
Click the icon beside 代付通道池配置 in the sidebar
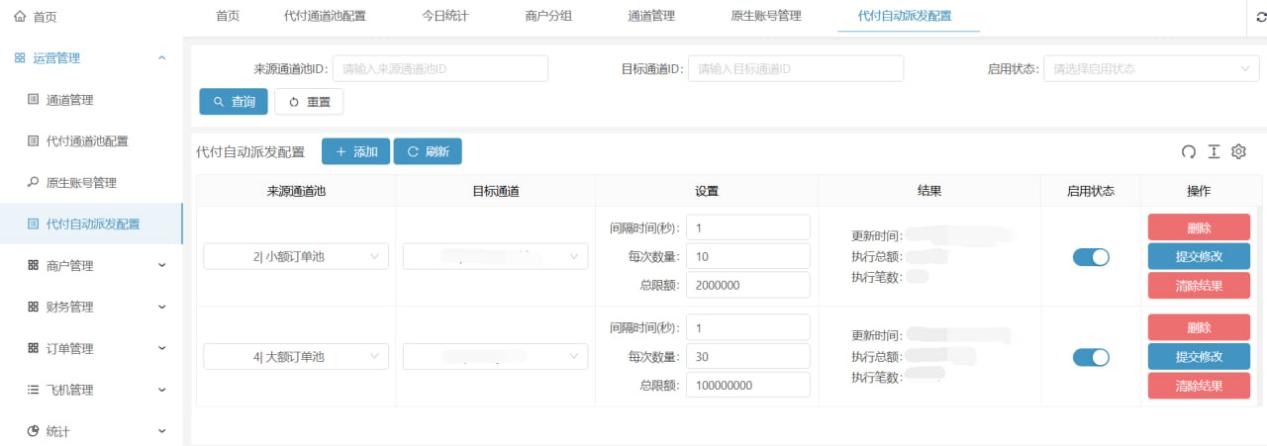pyautogui.click(x=33, y=141)
